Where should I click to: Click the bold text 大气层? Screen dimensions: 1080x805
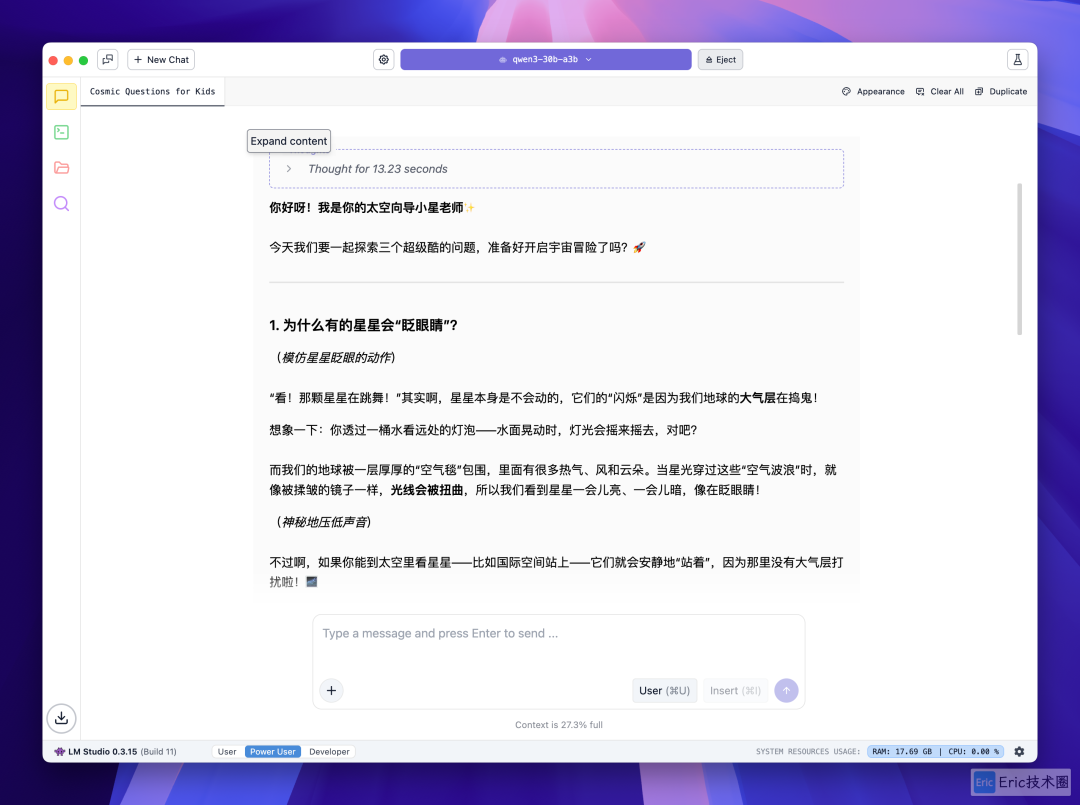[x=758, y=398]
